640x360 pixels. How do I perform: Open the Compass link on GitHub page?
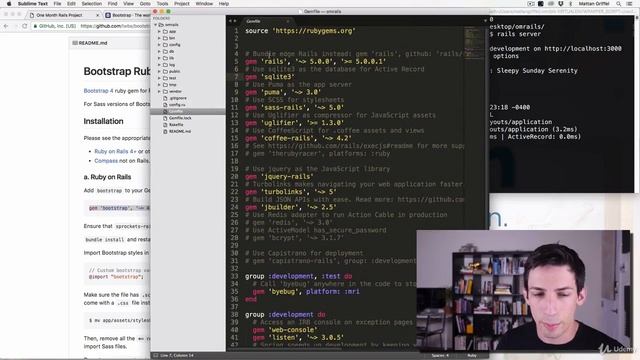pos(106,161)
